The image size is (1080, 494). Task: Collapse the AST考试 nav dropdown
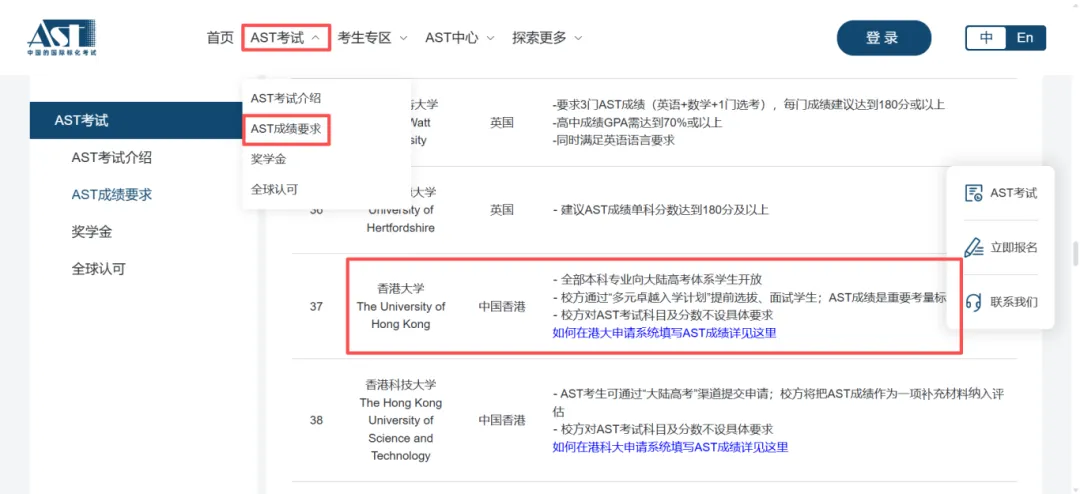(x=286, y=38)
